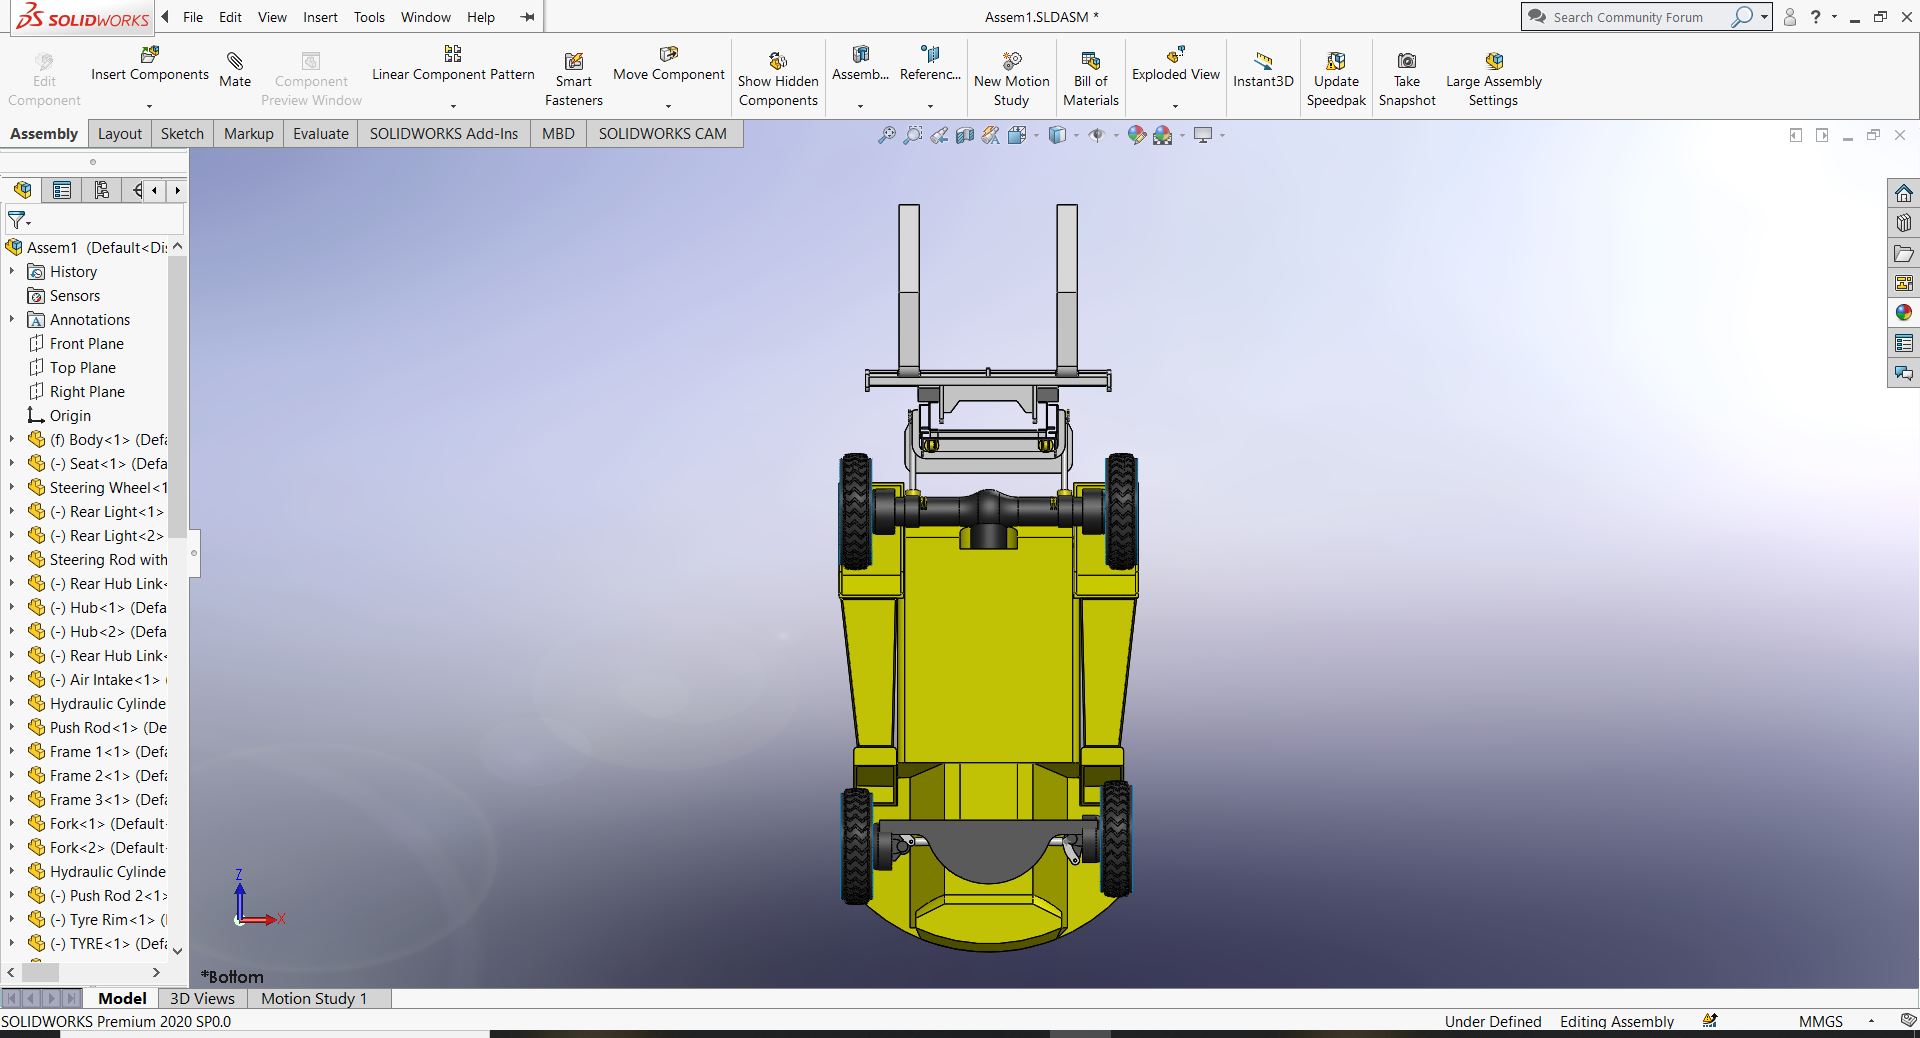Open the ConfigurationManager tab icon
Image resolution: width=1920 pixels, height=1038 pixels.
coord(101,190)
